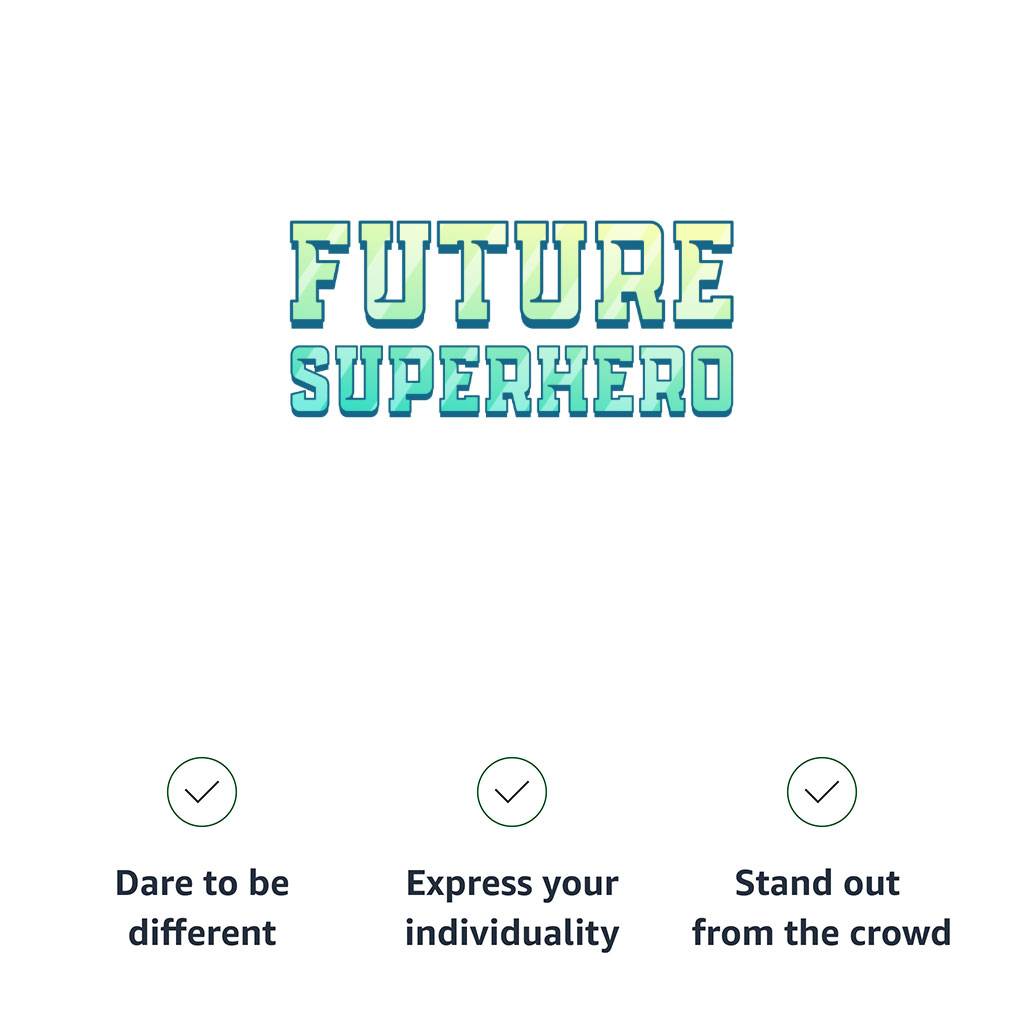
Task: Click the final O in SUPERHERO
Action: (711, 381)
